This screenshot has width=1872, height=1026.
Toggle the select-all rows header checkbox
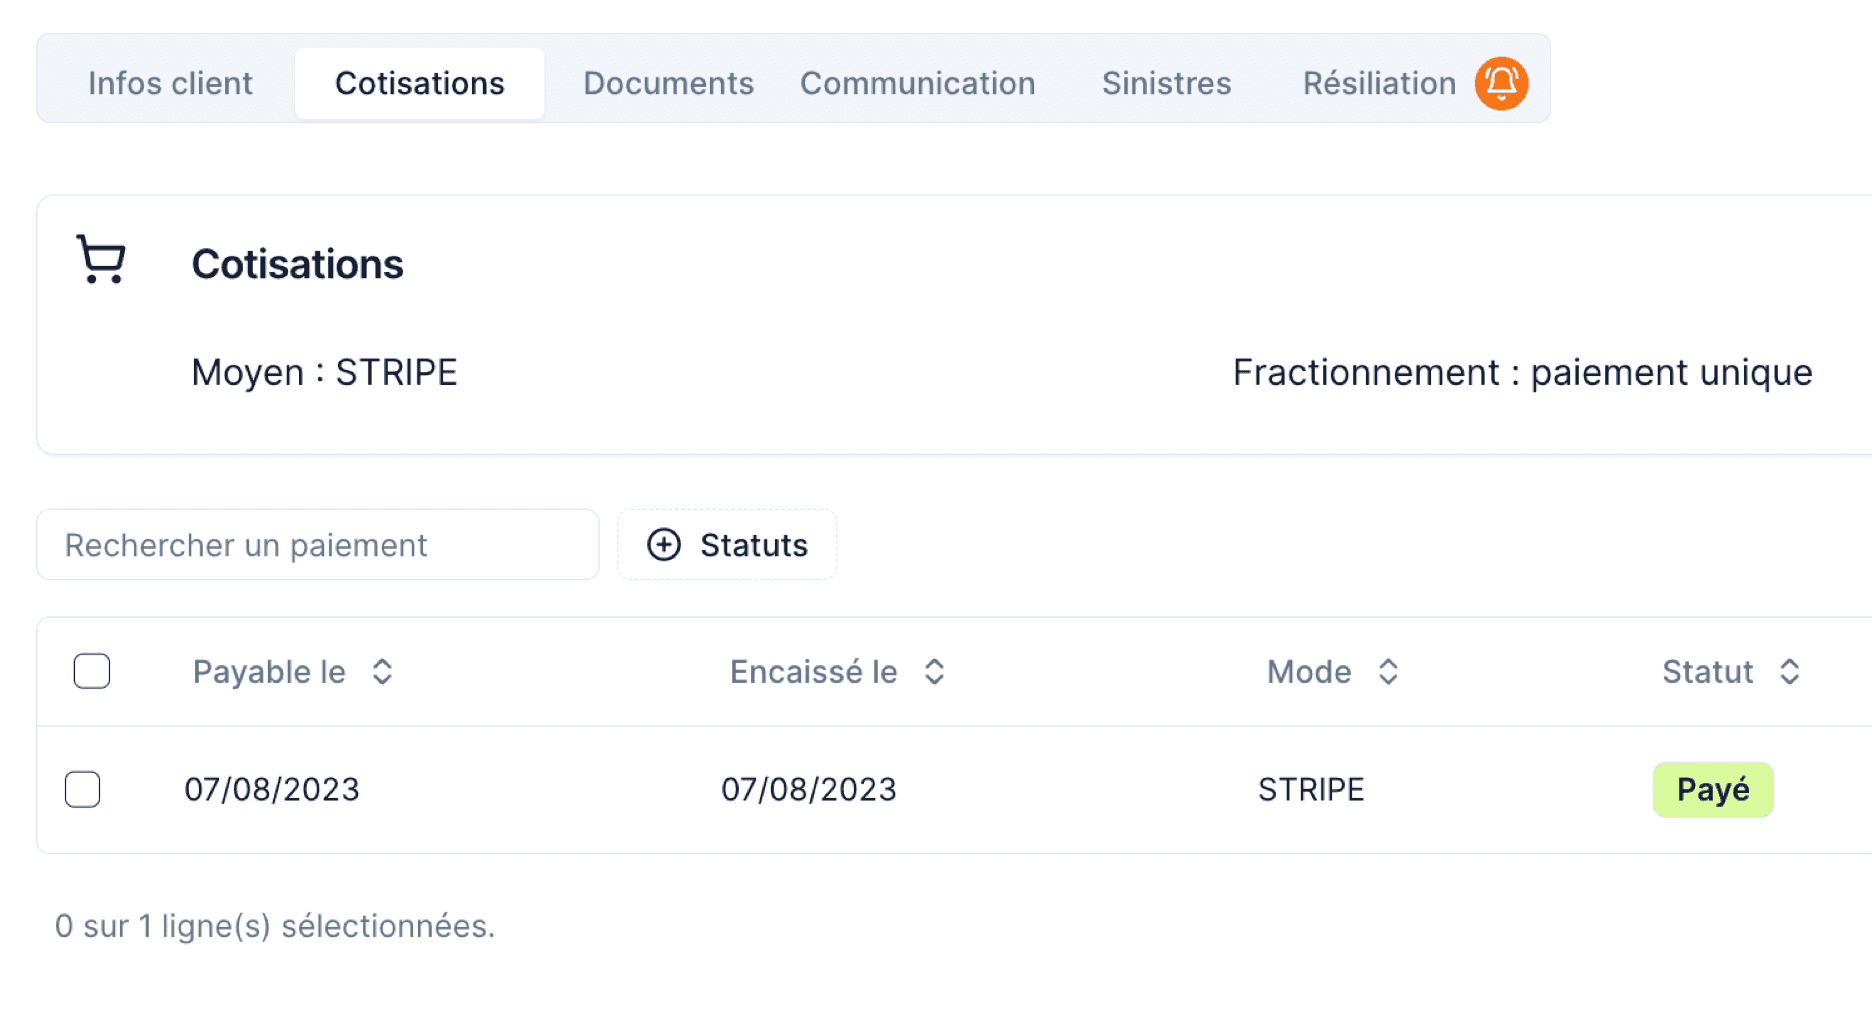click(92, 671)
